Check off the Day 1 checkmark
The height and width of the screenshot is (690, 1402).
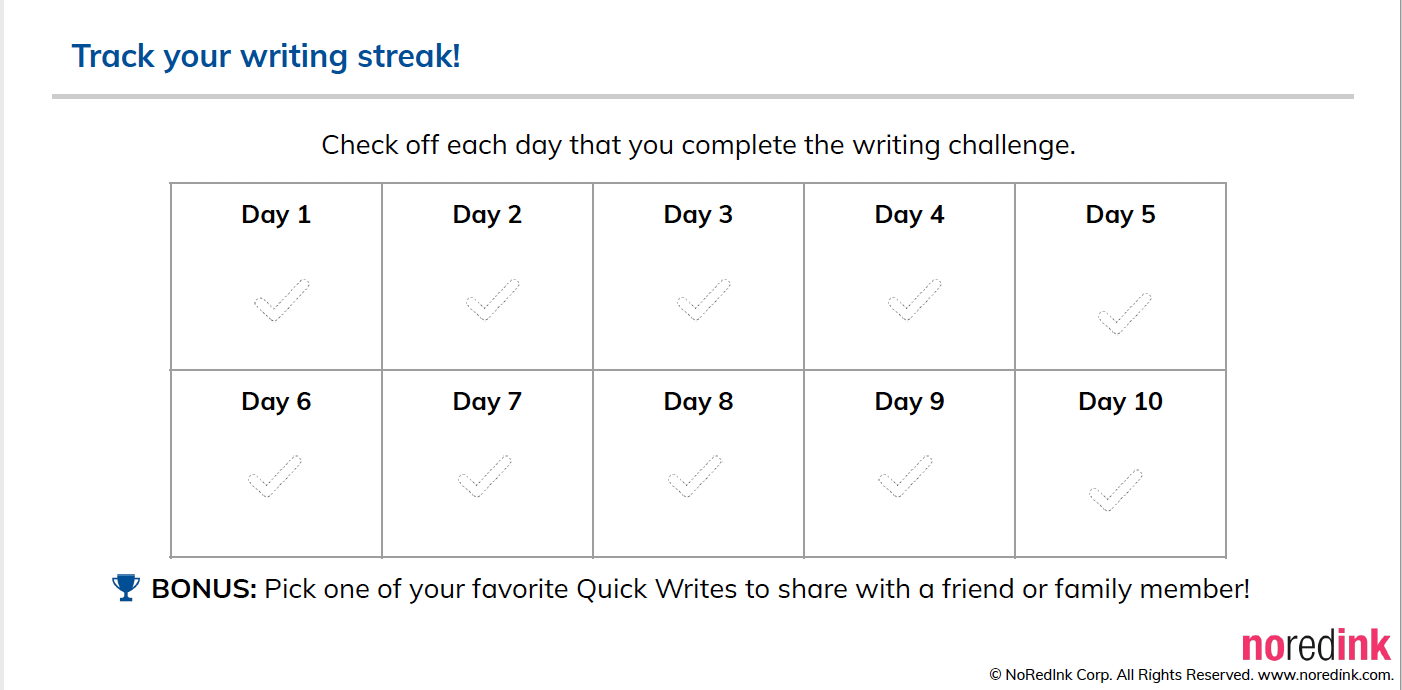tap(280, 301)
